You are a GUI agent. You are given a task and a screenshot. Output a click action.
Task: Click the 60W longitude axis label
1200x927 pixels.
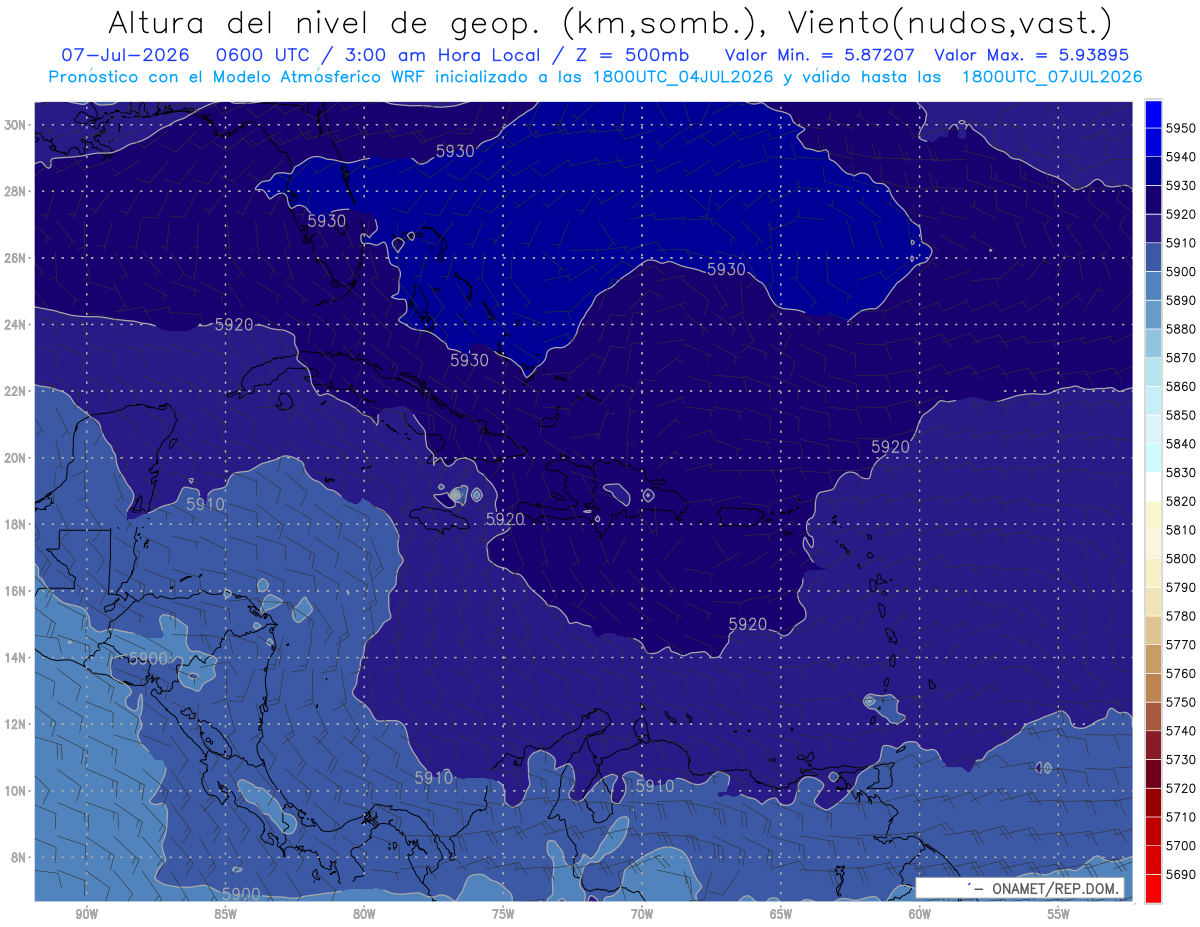(919, 913)
